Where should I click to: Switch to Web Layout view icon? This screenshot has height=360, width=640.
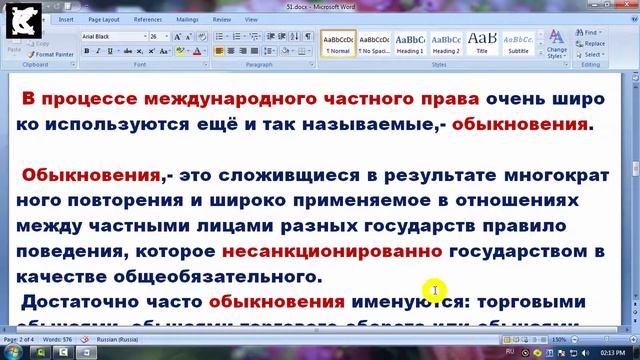pyautogui.click(x=525, y=340)
